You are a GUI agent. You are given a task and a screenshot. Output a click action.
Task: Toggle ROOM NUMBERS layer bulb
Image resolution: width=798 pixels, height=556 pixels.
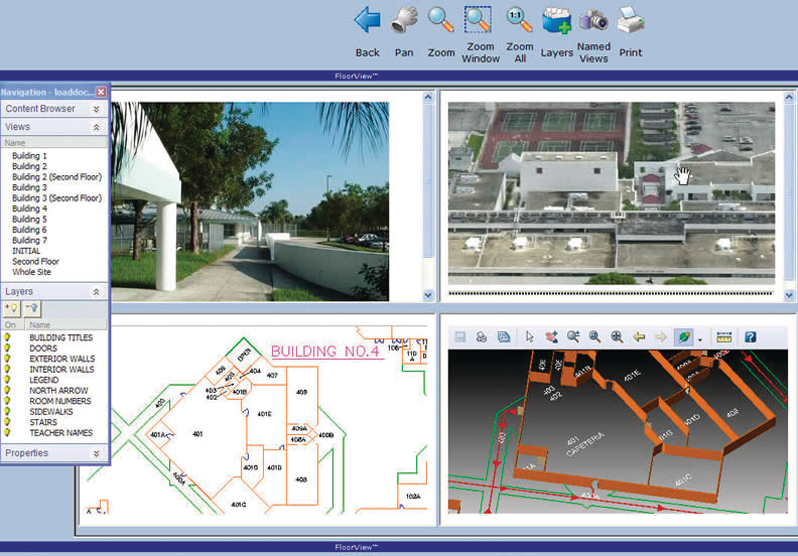(x=7, y=401)
